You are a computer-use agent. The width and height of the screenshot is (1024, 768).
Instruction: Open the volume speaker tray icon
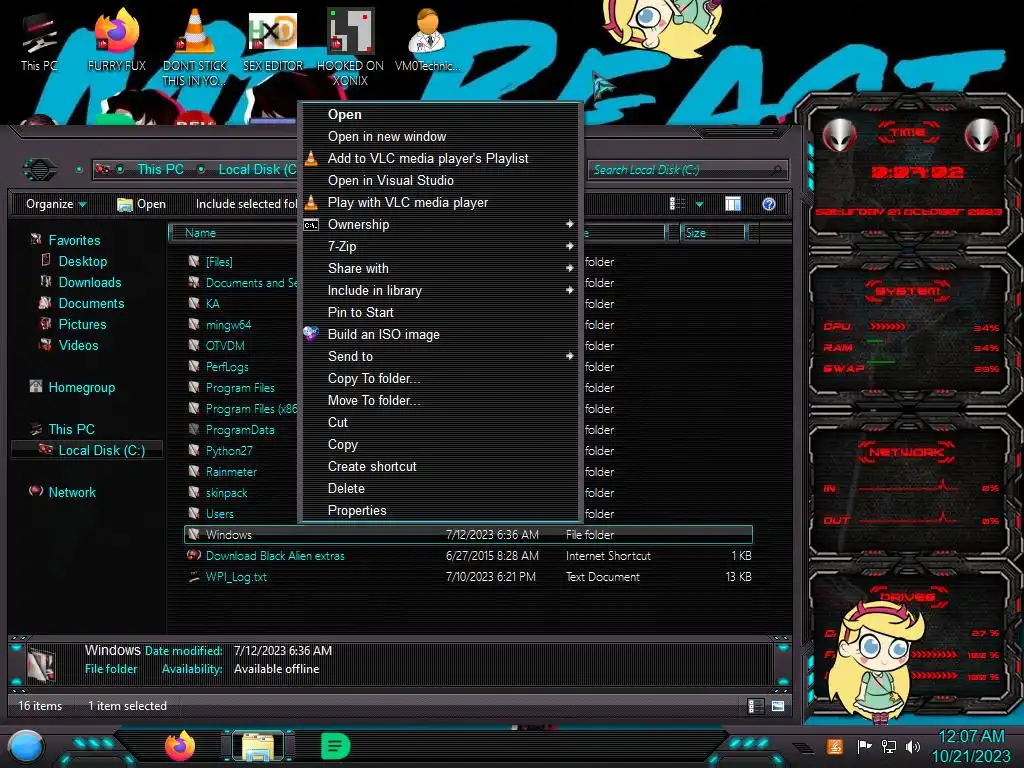coord(913,746)
